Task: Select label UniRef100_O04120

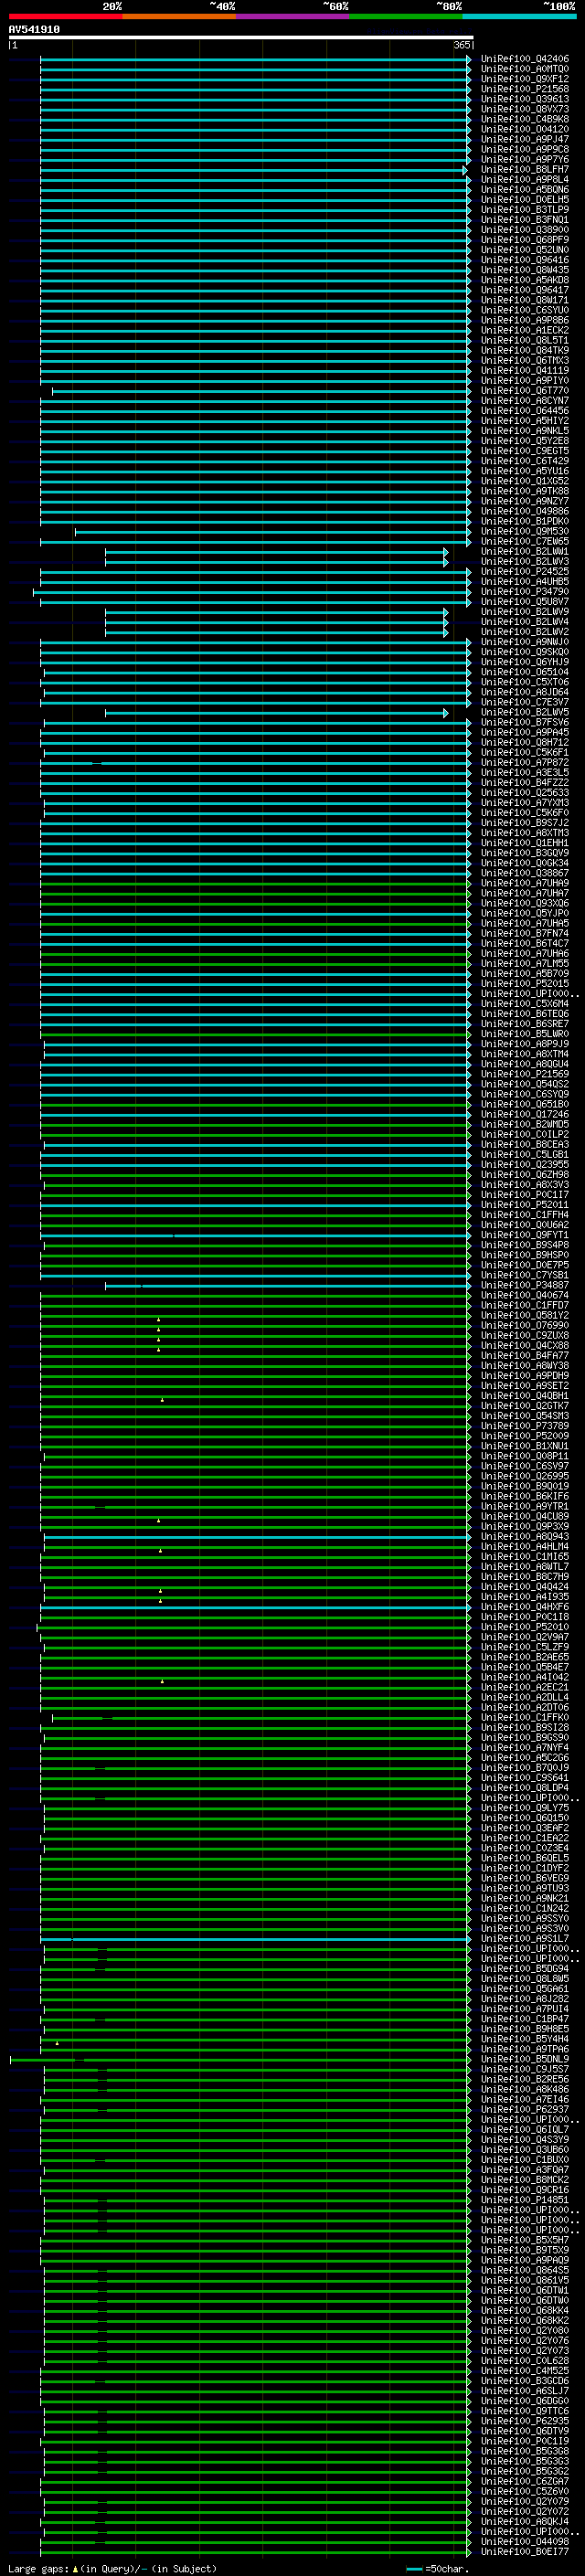Action: 525,129
